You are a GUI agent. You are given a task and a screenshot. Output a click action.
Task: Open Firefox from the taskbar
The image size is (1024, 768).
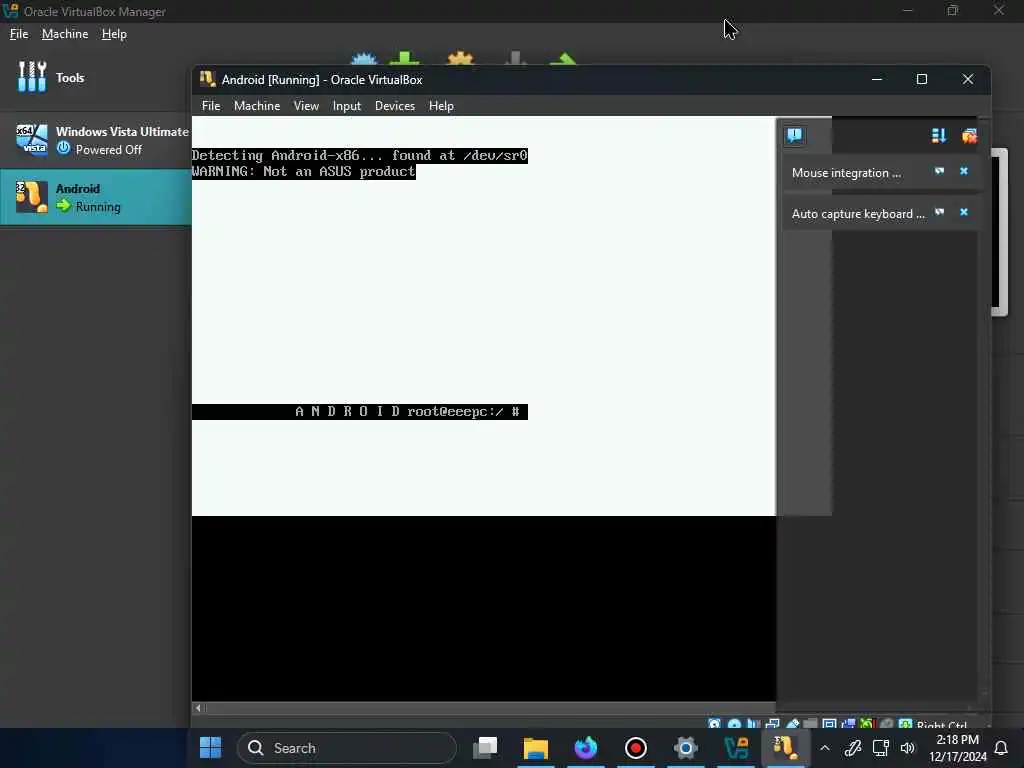586,747
